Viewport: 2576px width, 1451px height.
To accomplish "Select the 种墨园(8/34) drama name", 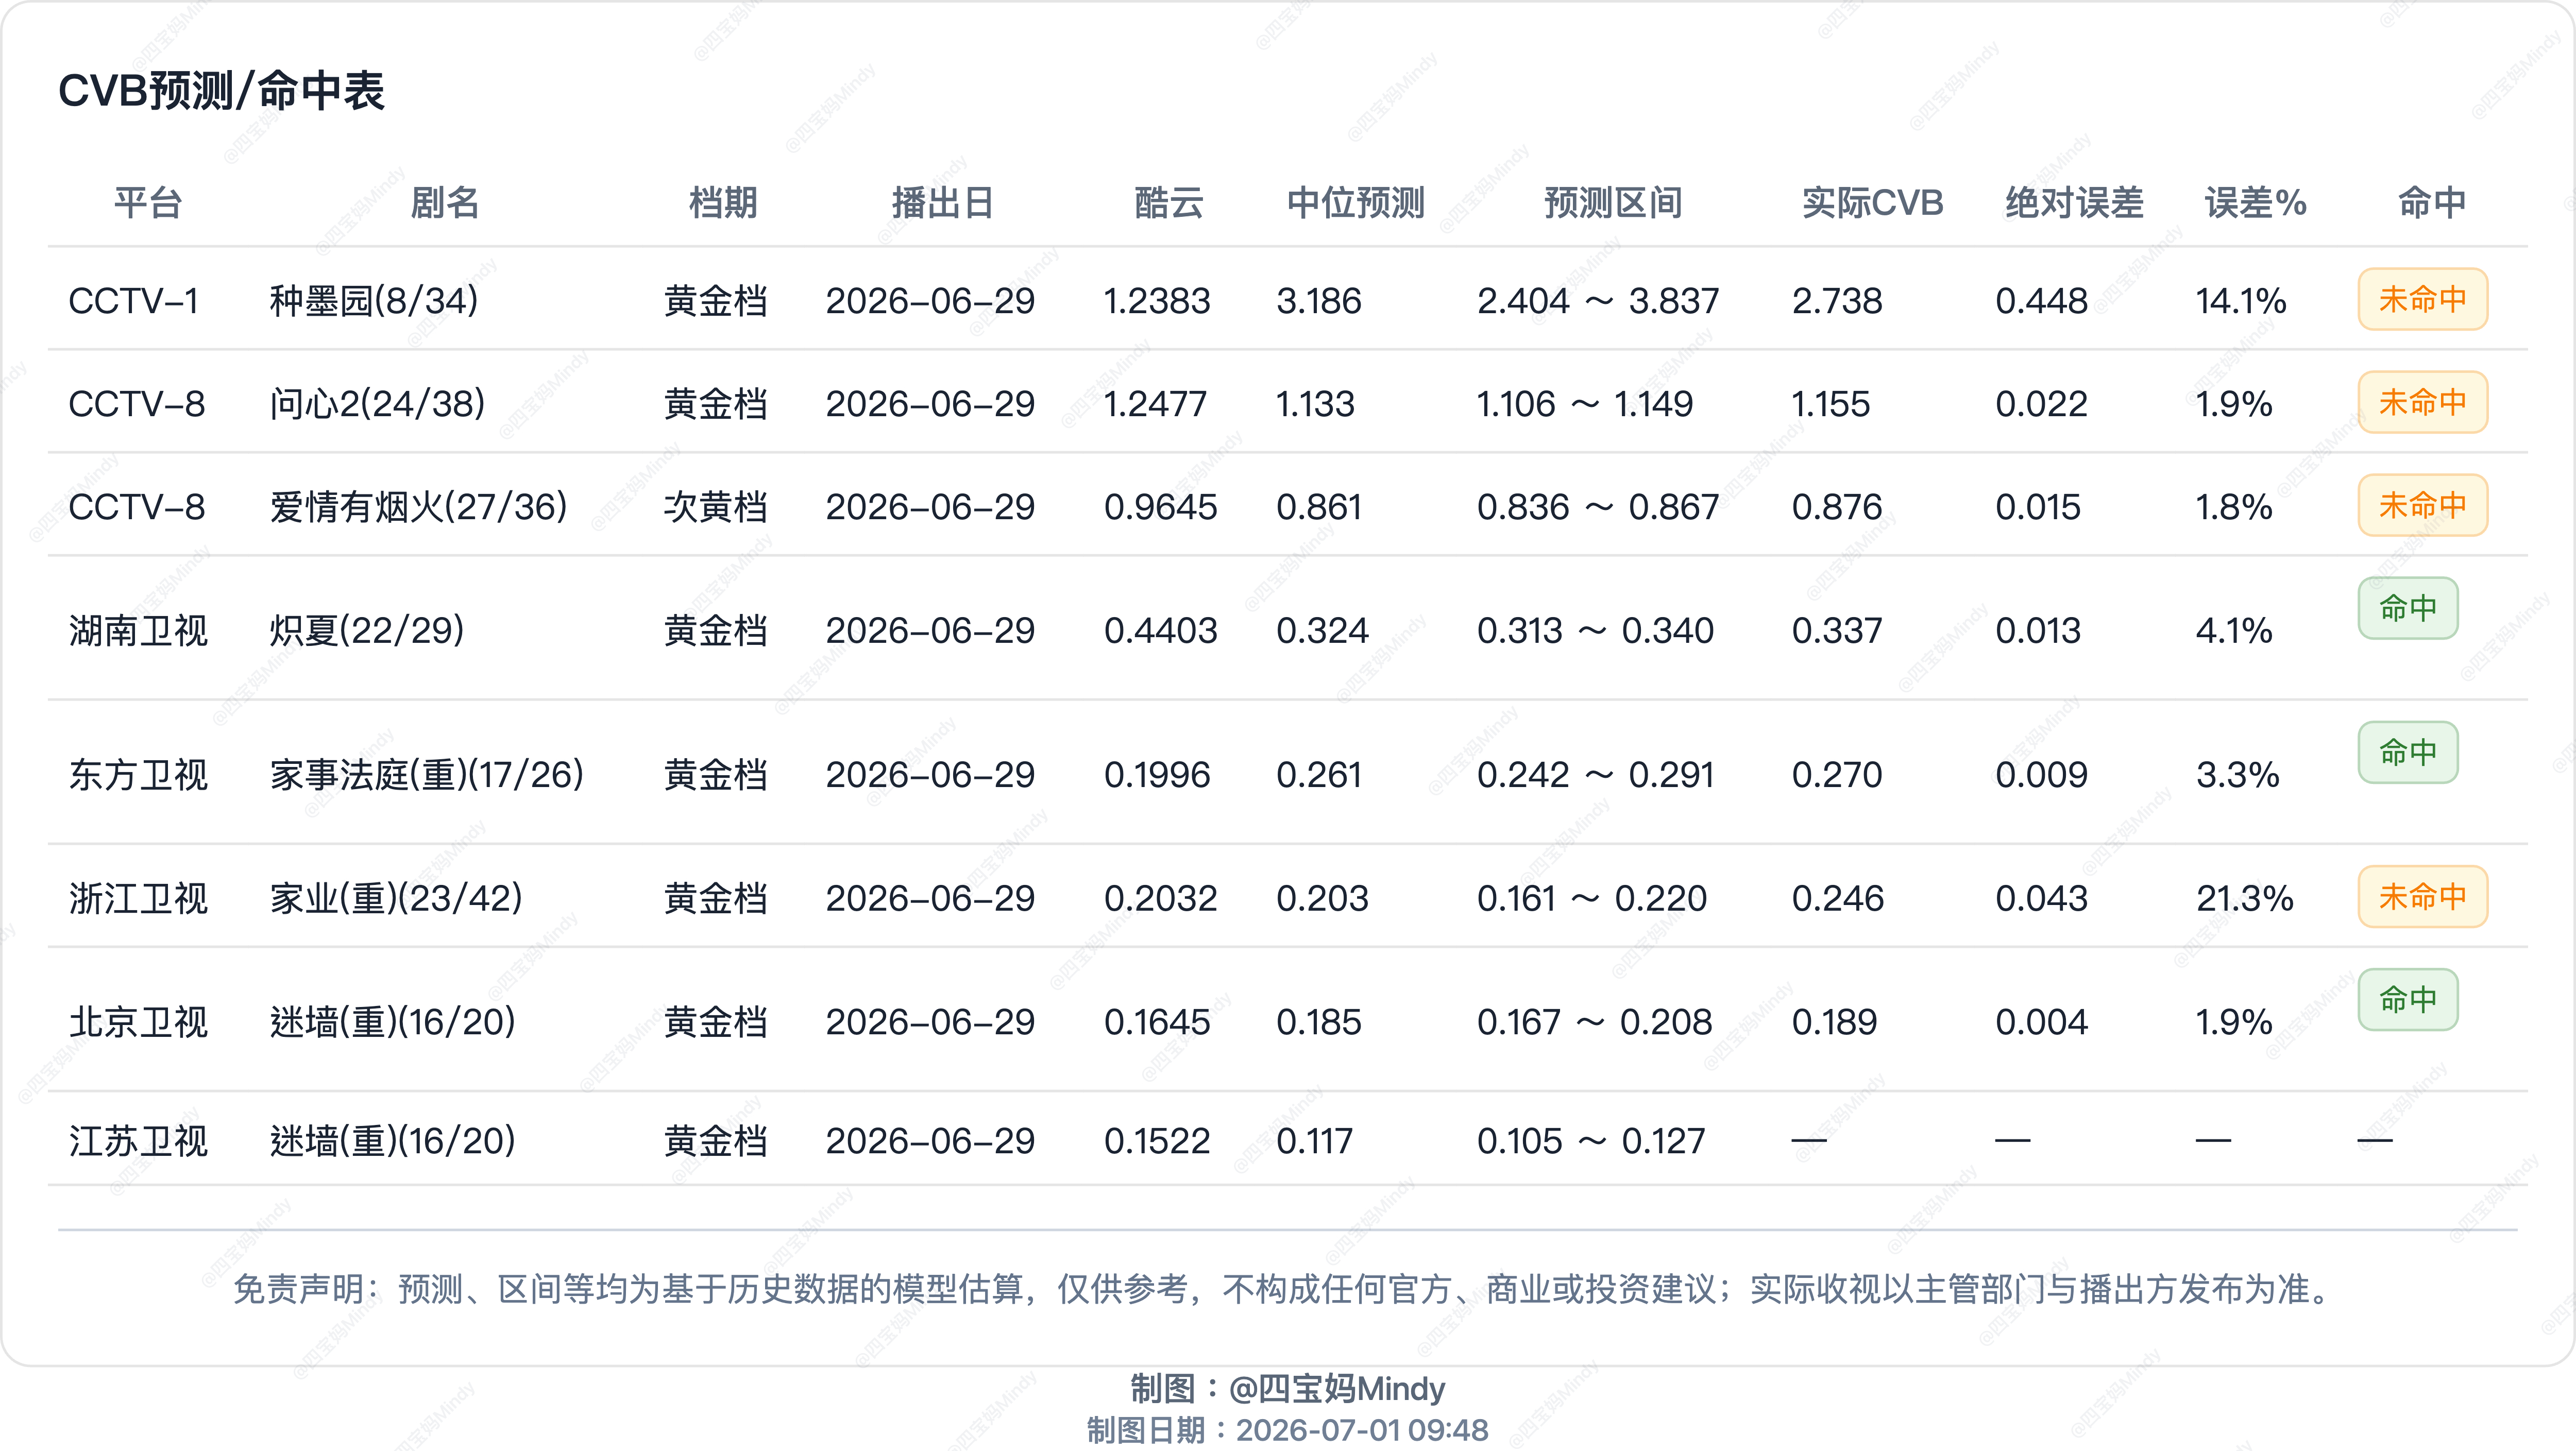I will point(374,301).
